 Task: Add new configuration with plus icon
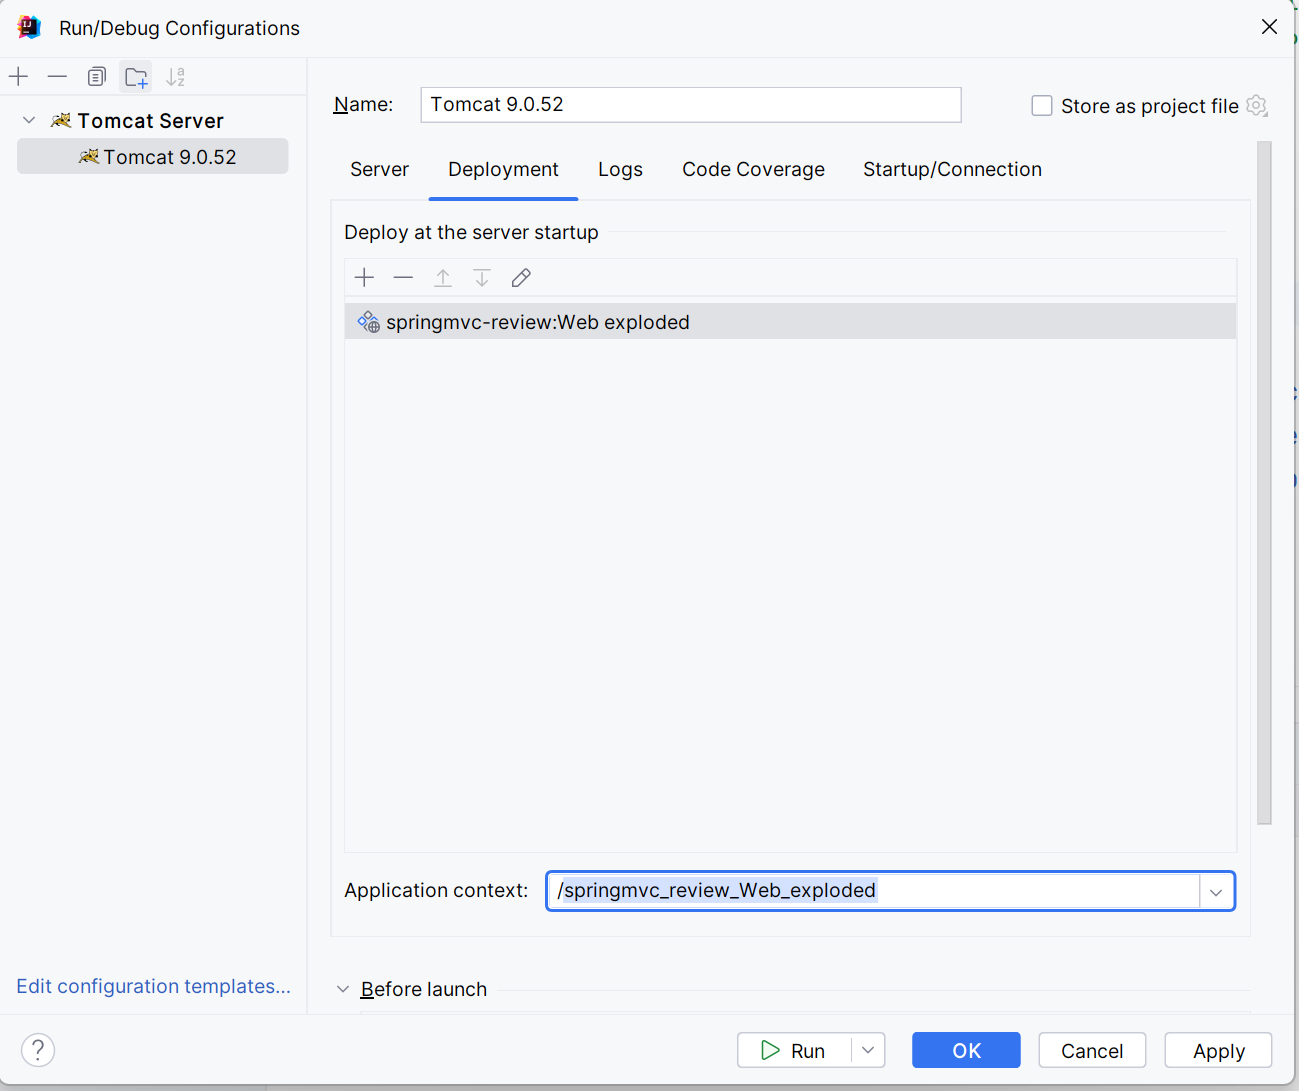pyautogui.click(x=19, y=77)
